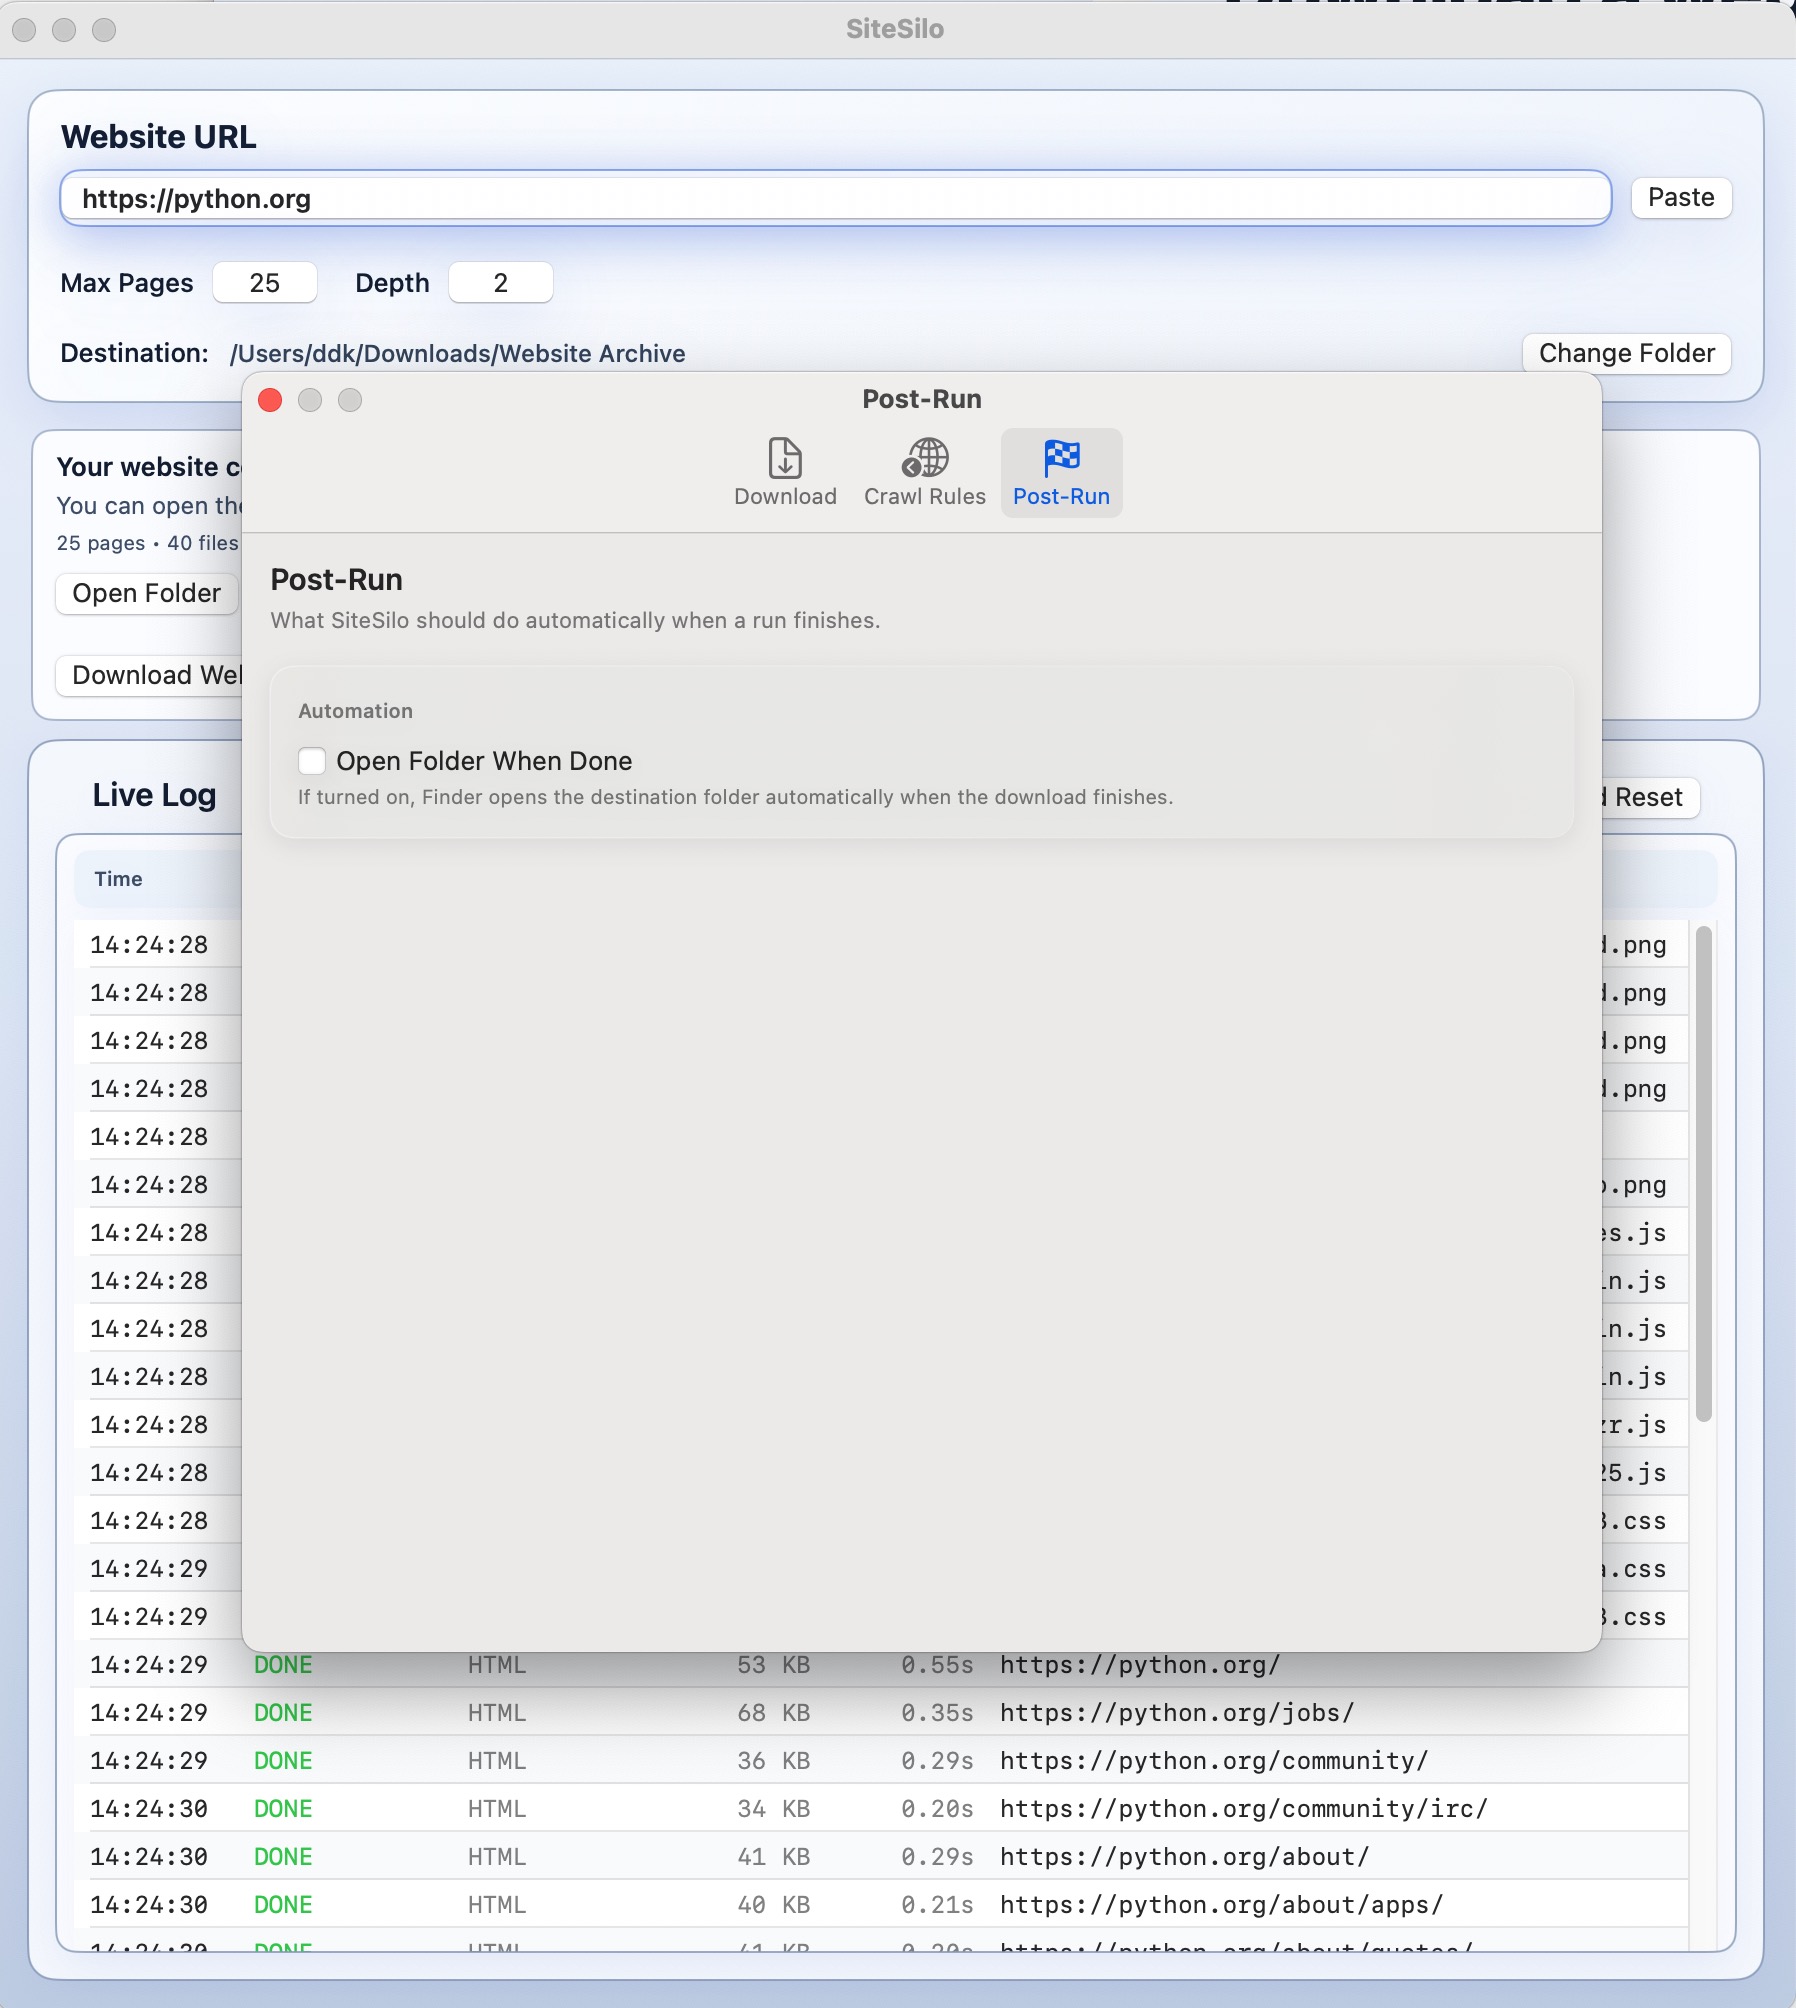Select log row https://python.org/about/apps/
The height and width of the screenshot is (2008, 1796).
click(880, 1905)
